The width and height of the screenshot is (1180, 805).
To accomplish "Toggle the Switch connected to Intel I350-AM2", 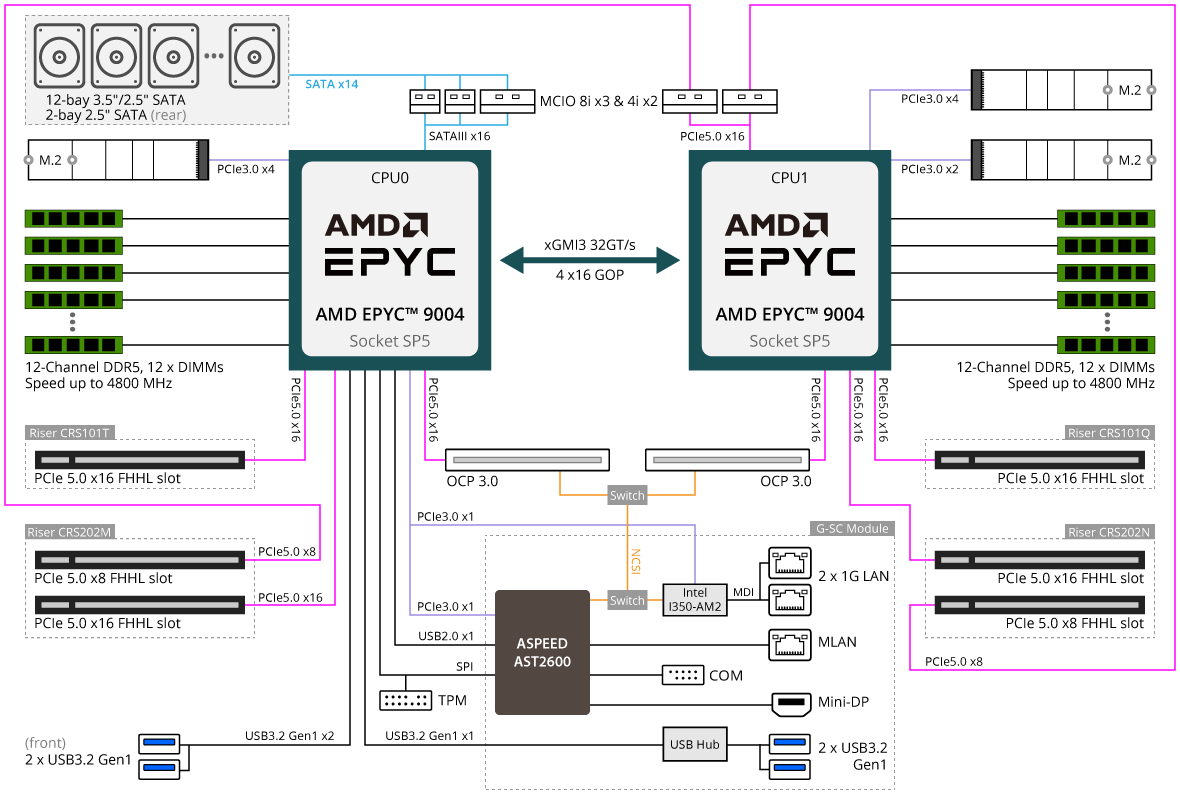I will pyautogui.click(x=626, y=600).
